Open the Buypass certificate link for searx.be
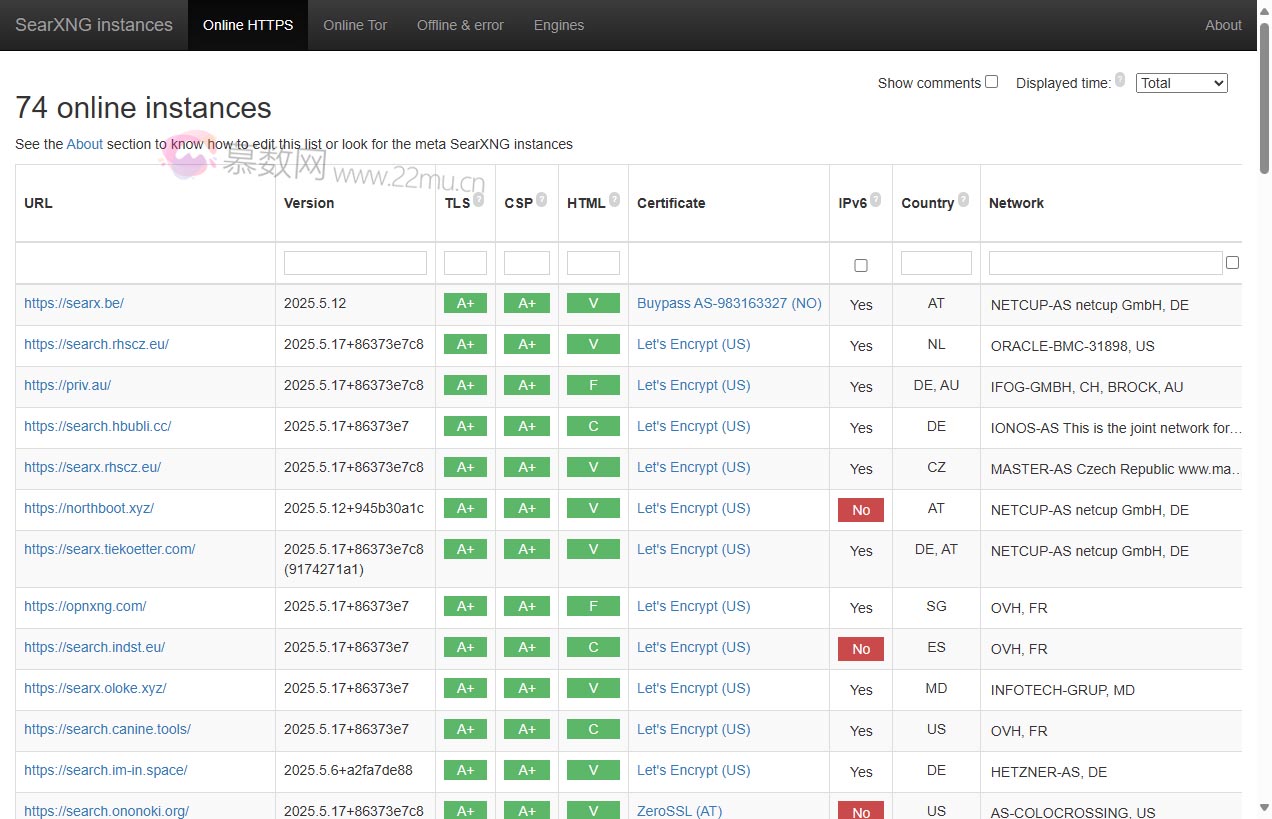The width and height of the screenshot is (1272, 819). click(x=729, y=303)
